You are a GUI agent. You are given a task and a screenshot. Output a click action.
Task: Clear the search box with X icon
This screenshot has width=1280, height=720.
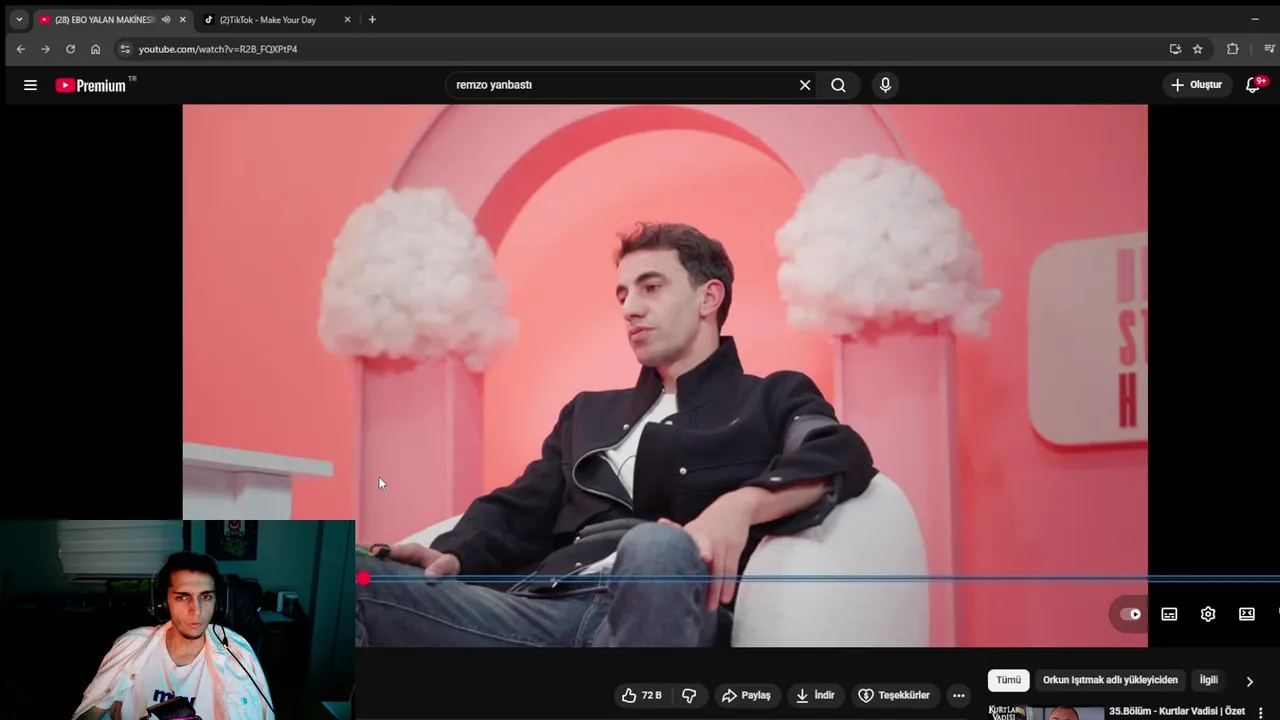(805, 85)
